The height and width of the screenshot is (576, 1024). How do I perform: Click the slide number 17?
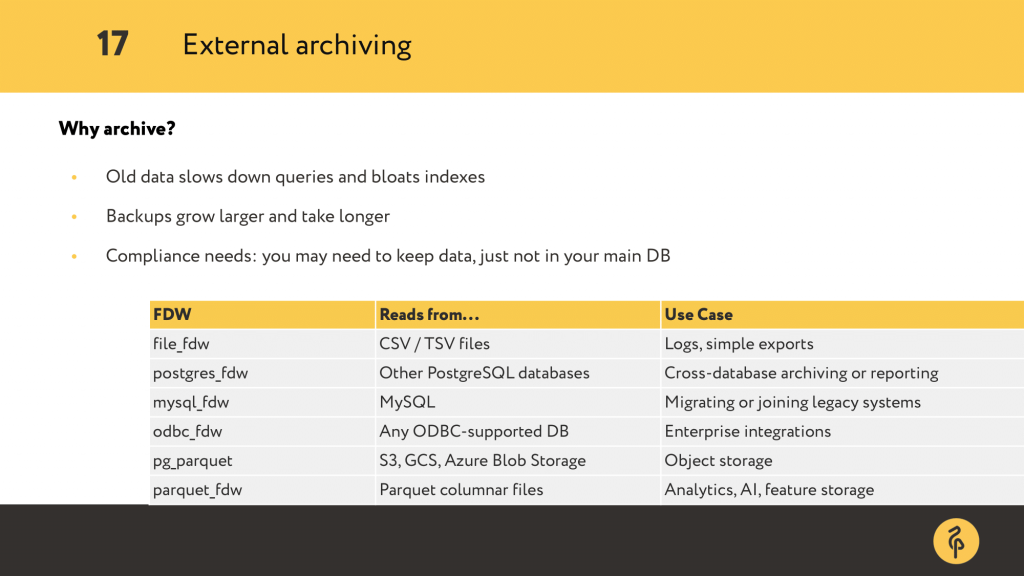(112, 44)
